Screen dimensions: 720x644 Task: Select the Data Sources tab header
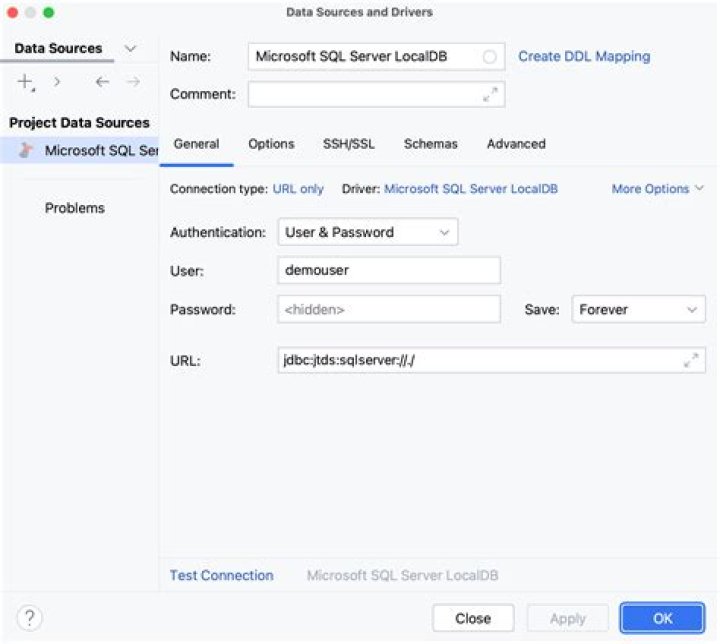tap(58, 48)
